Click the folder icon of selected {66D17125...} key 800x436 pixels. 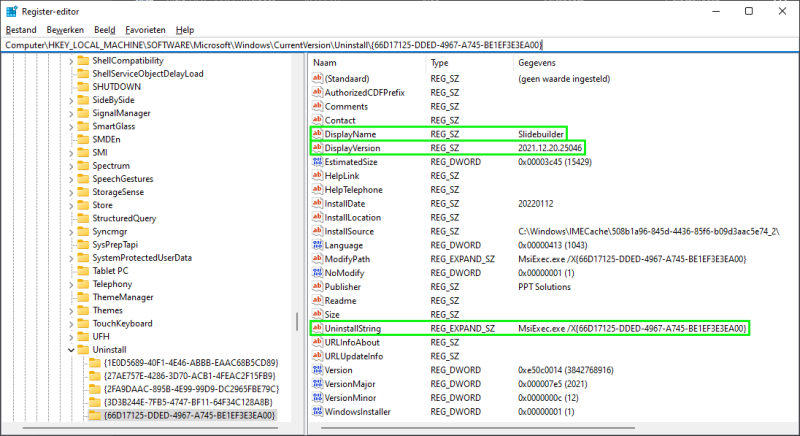(94, 415)
